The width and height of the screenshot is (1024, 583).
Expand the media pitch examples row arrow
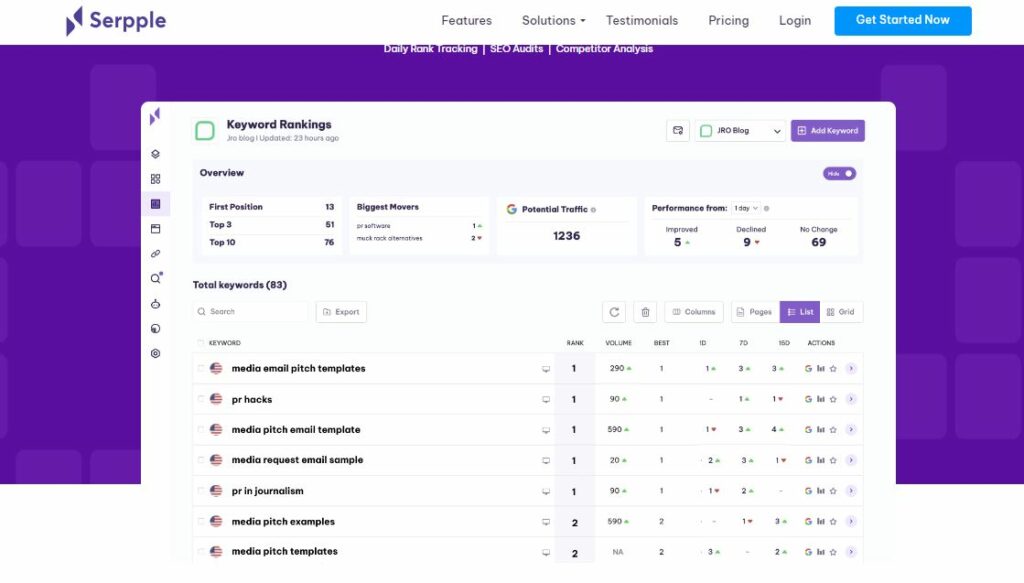tap(851, 522)
